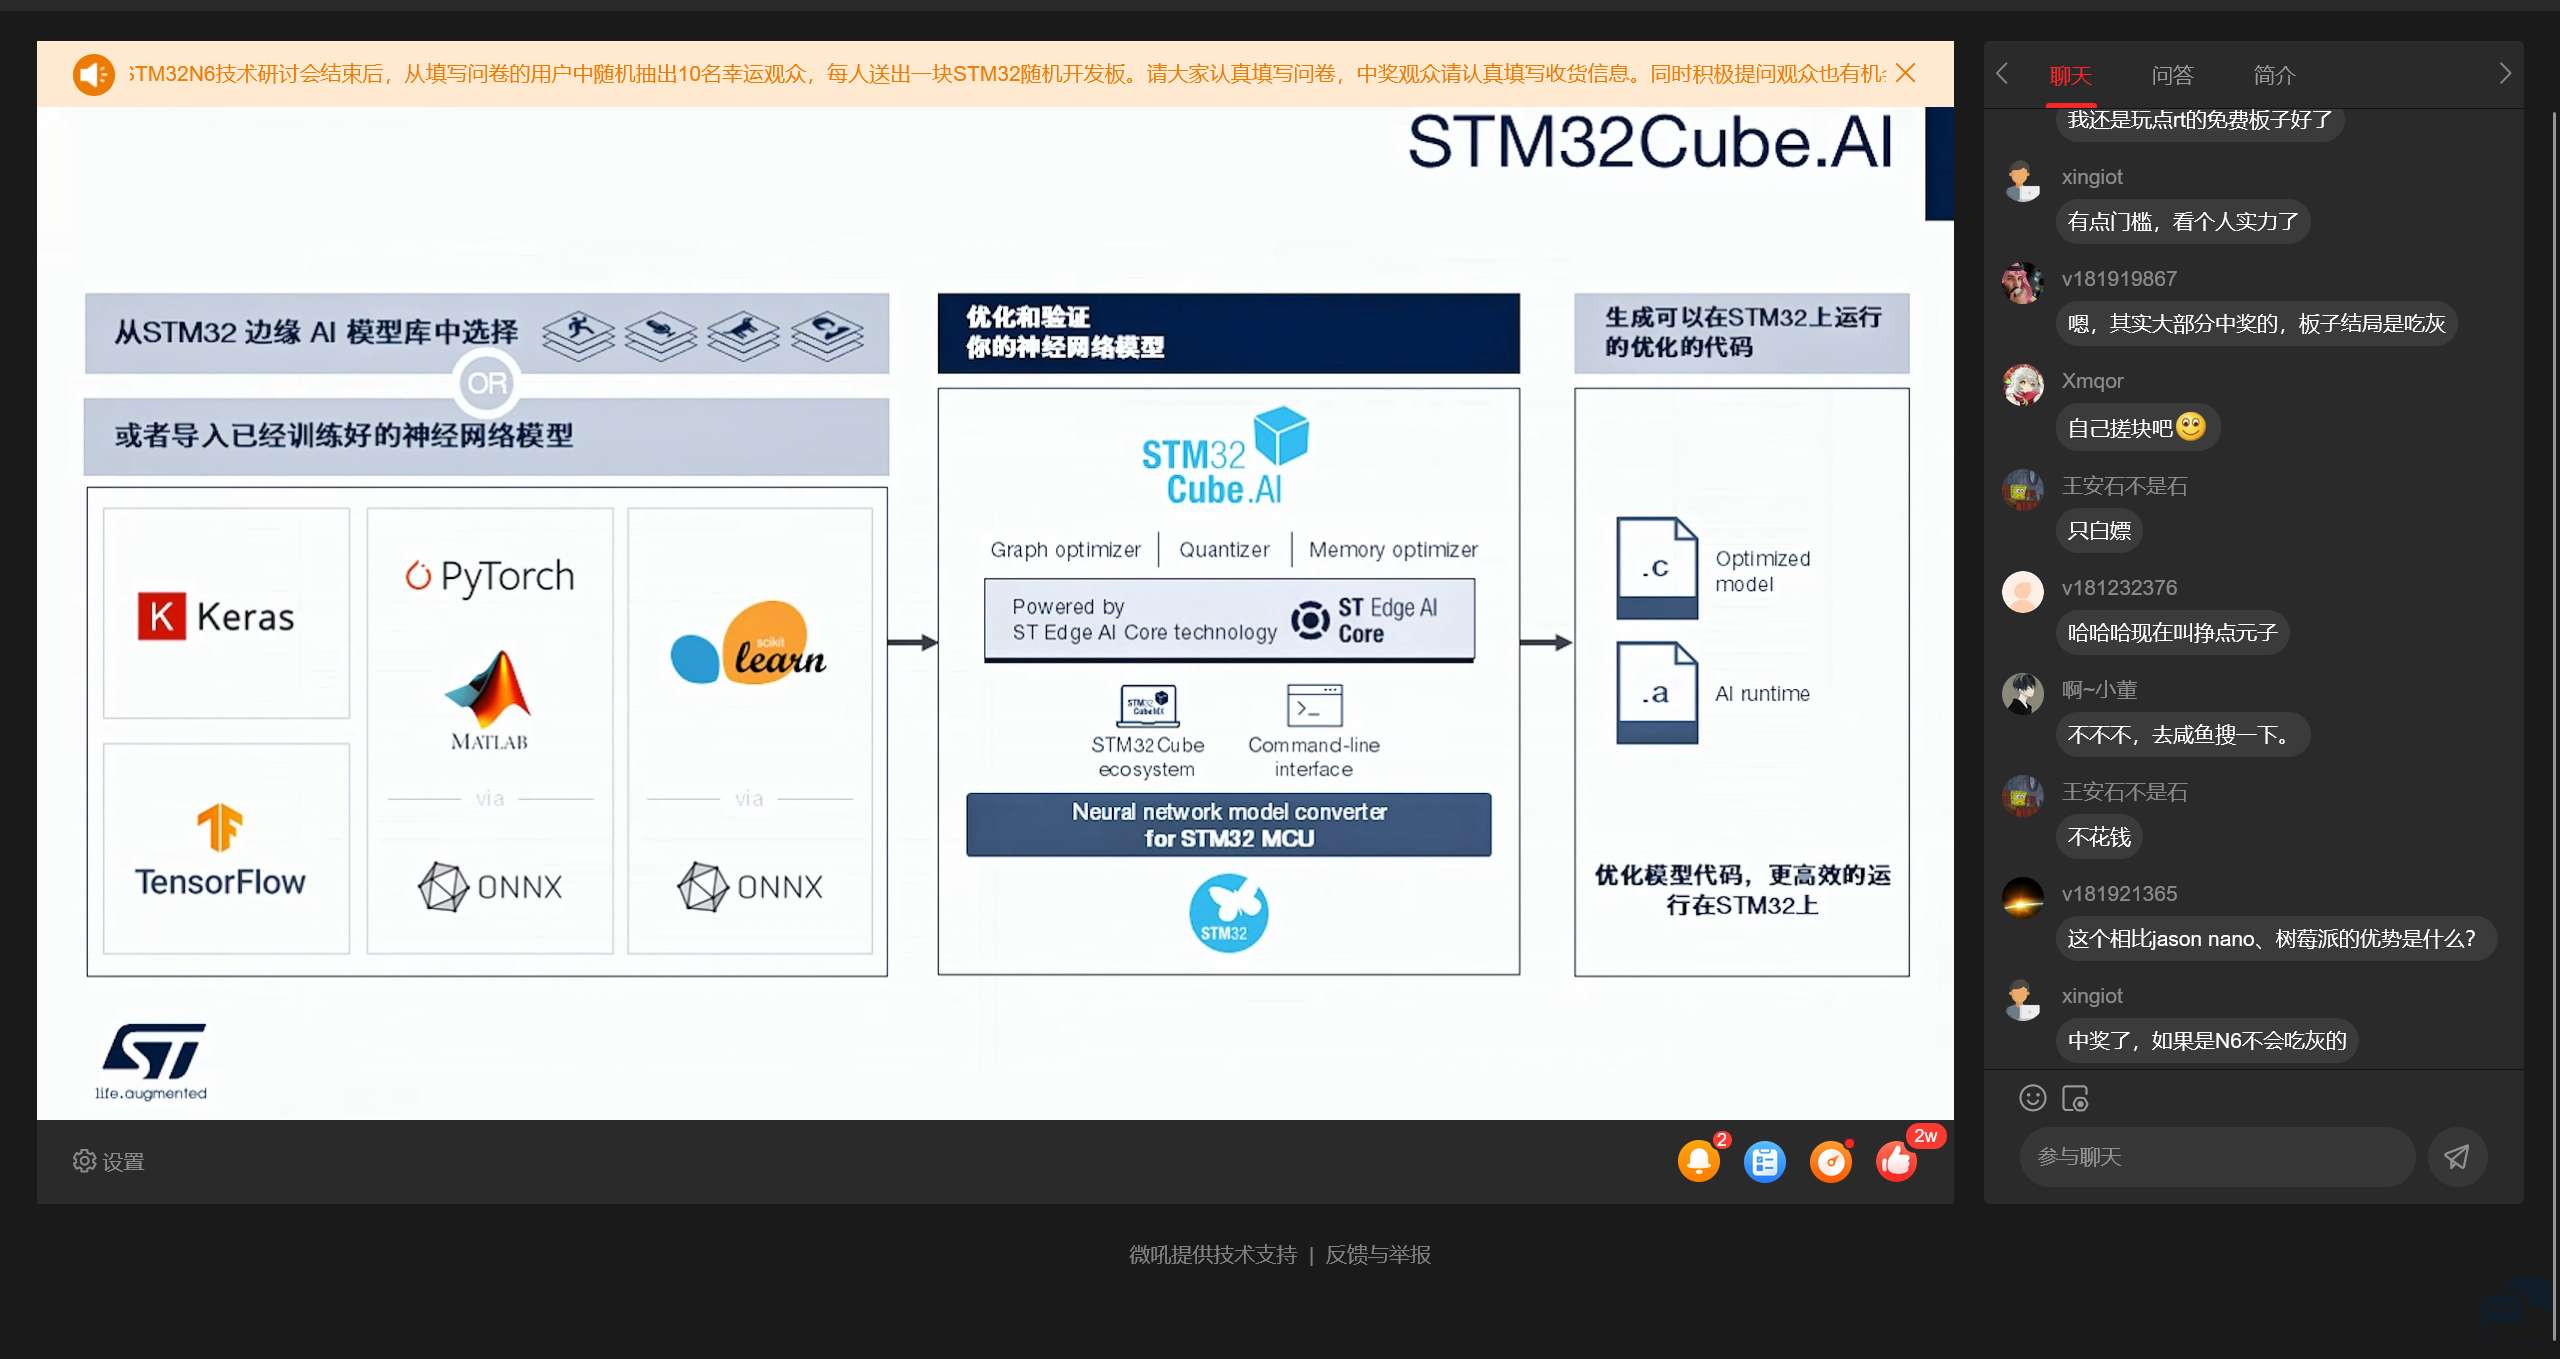
Task: Click message 有点门槛，看个人实力了
Action: click(x=2183, y=222)
